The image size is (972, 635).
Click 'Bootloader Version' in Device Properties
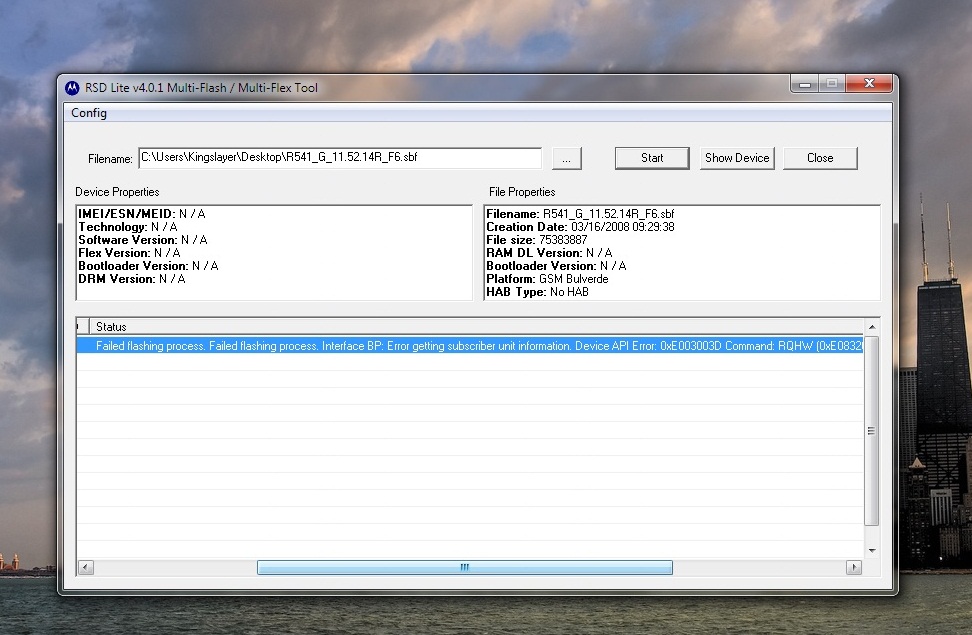tap(148, 266)
